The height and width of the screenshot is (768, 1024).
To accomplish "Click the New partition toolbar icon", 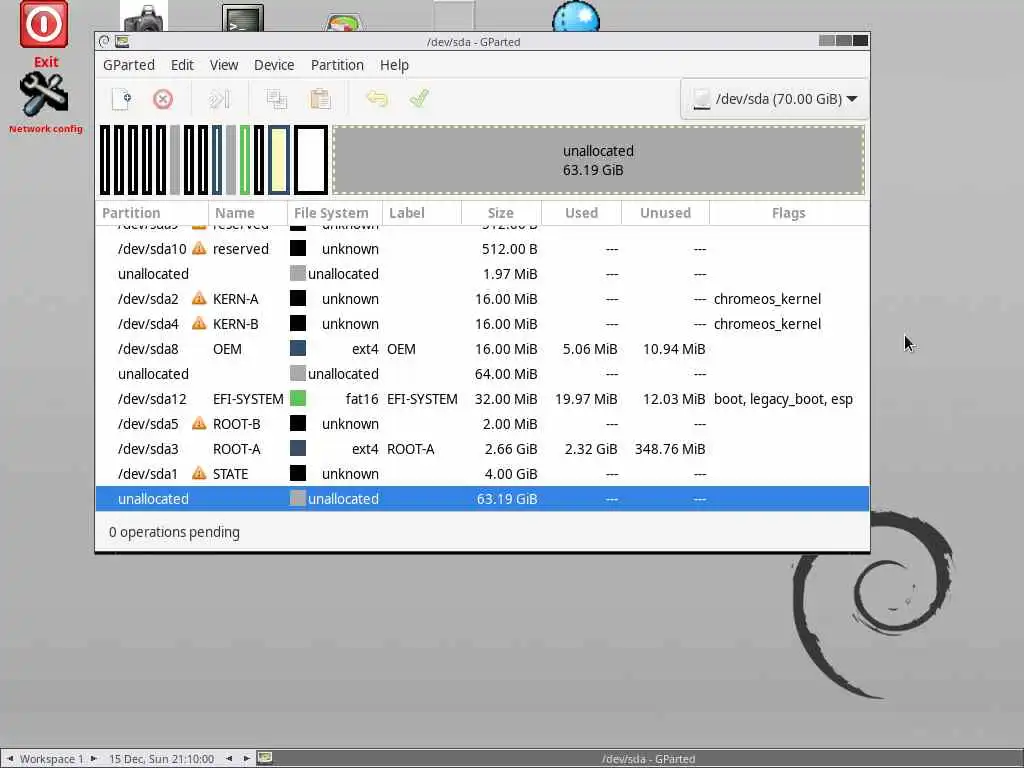I will click(x=122, y=99).
